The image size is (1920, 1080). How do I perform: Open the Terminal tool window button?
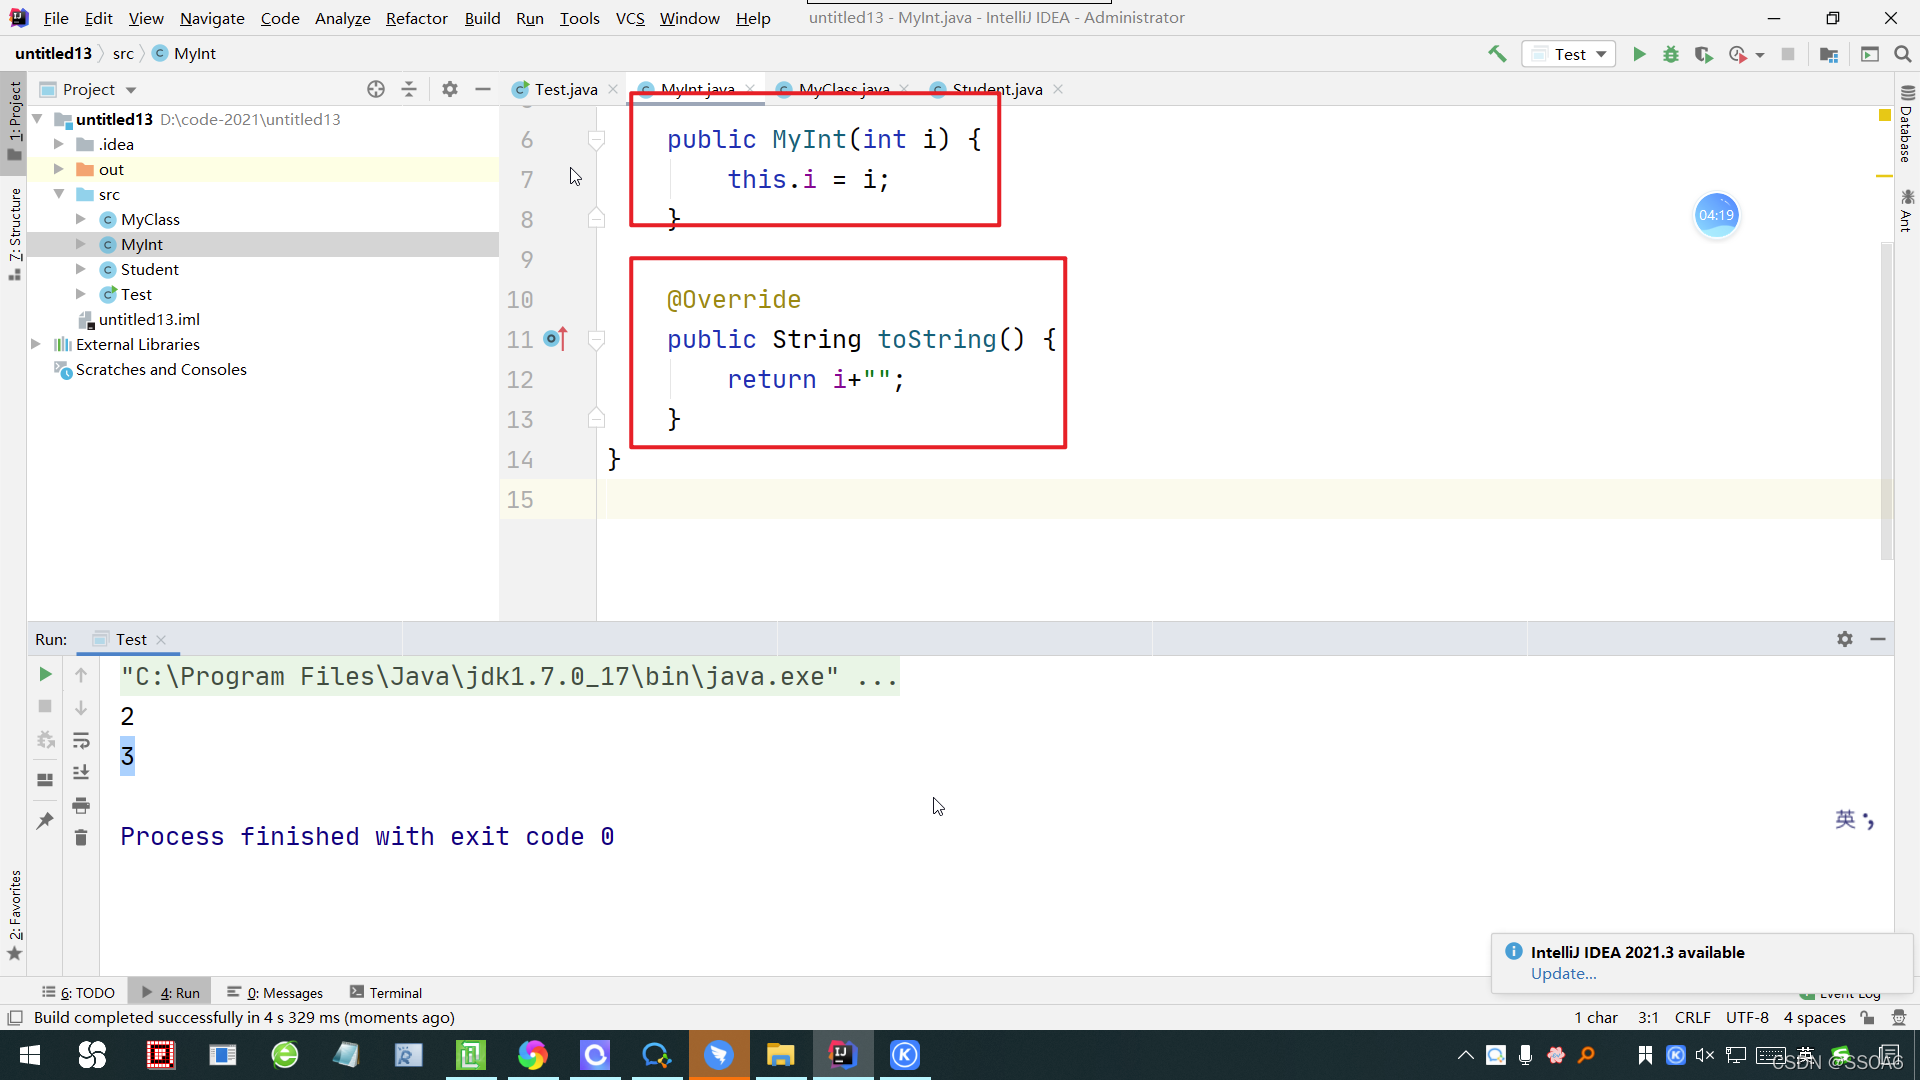pos(386,993)
